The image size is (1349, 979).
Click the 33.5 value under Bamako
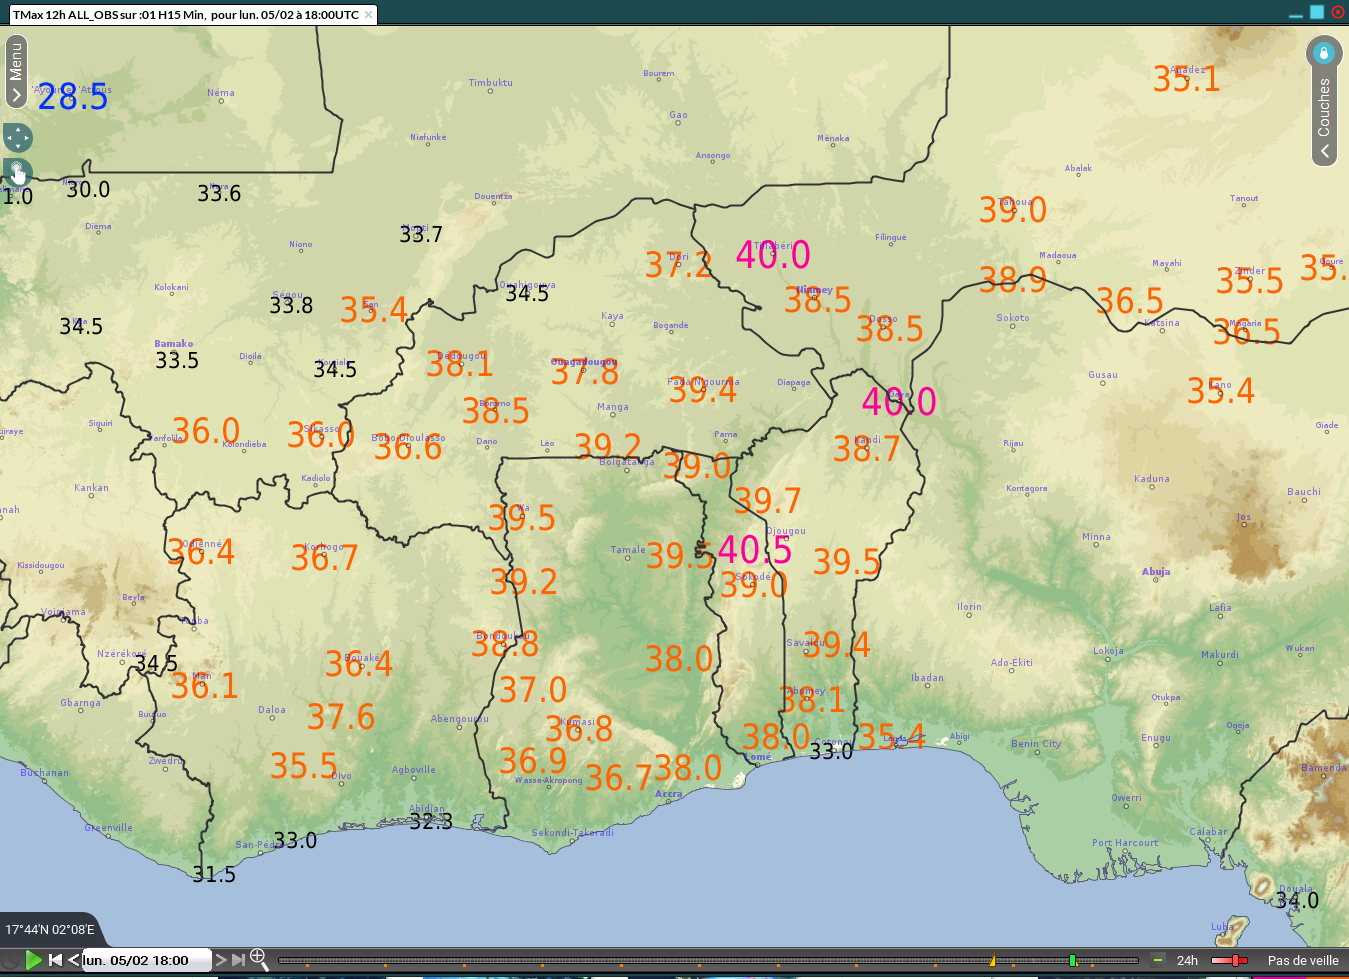pos(177,361)
